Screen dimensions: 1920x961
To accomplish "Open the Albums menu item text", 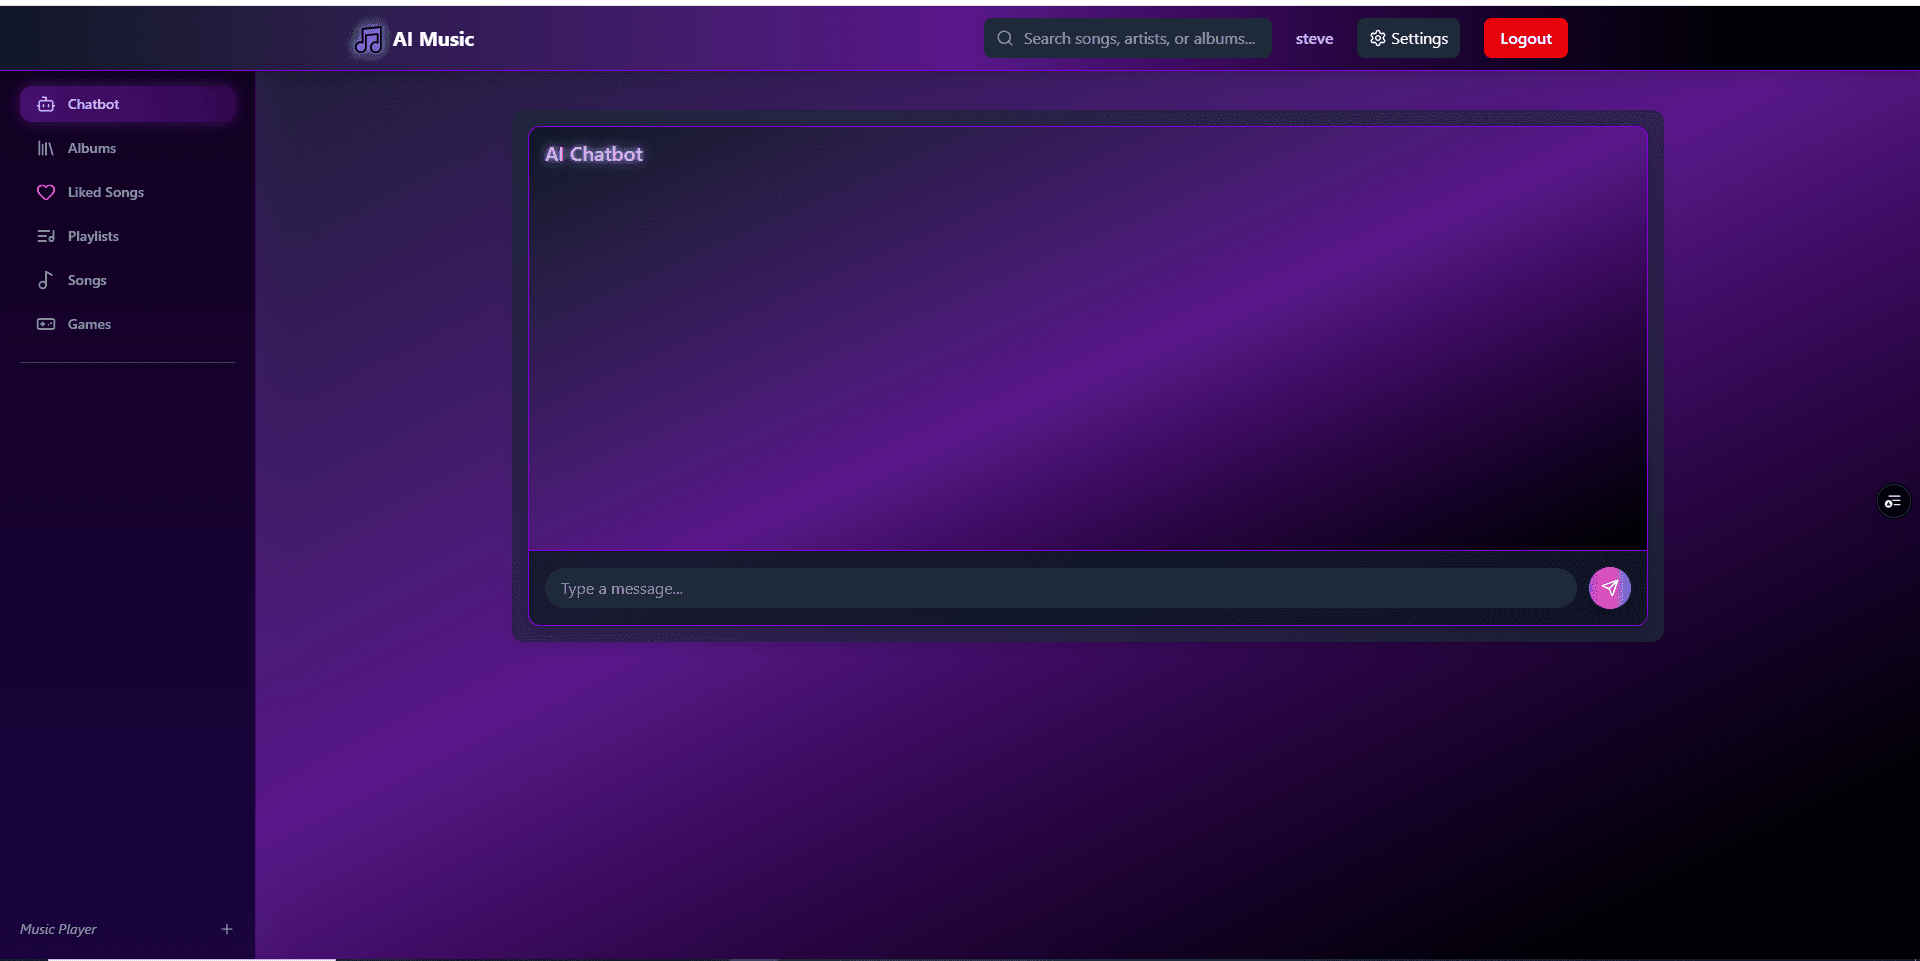I will coord(92,148).
